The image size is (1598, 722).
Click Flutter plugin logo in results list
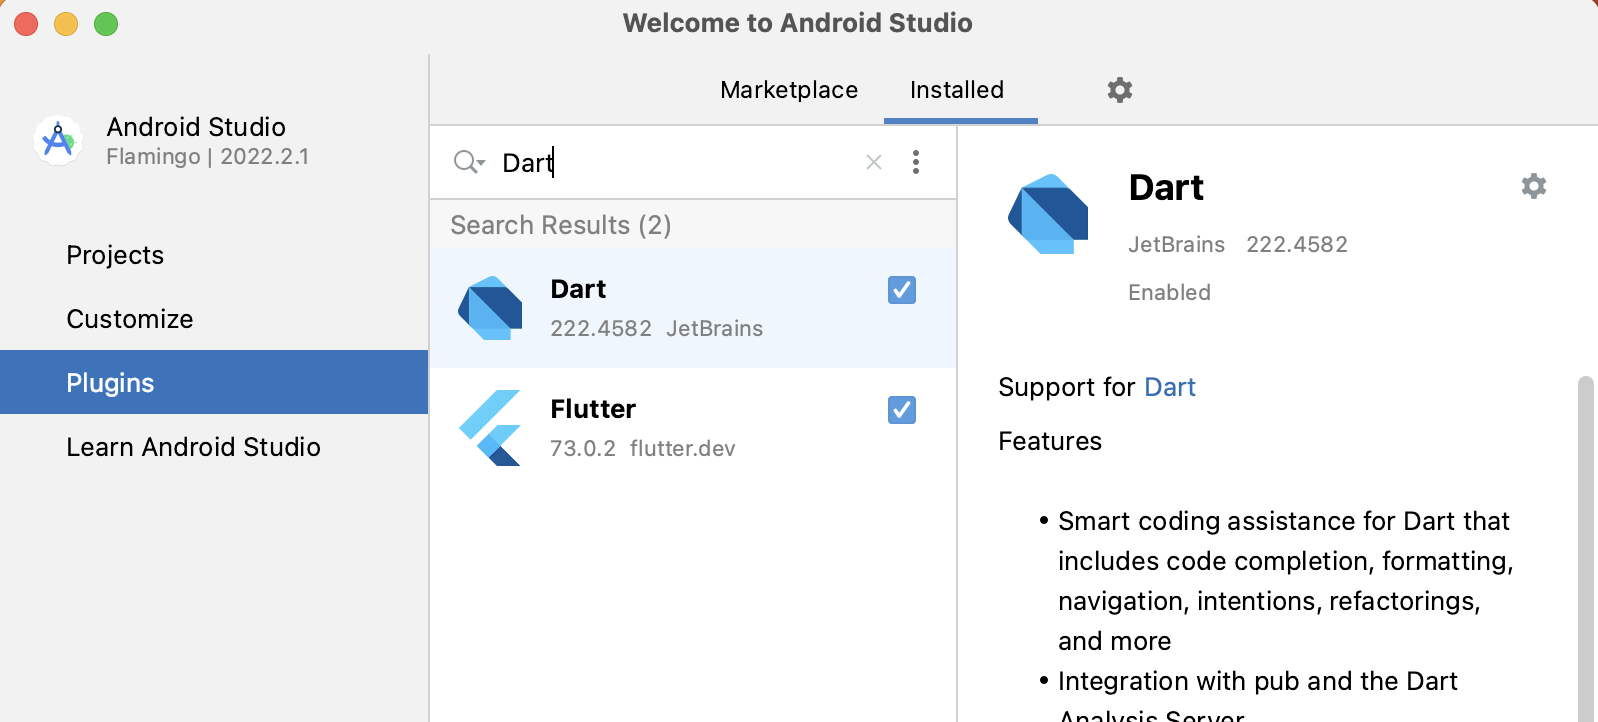pyautogui.click(x=490, y=428)
